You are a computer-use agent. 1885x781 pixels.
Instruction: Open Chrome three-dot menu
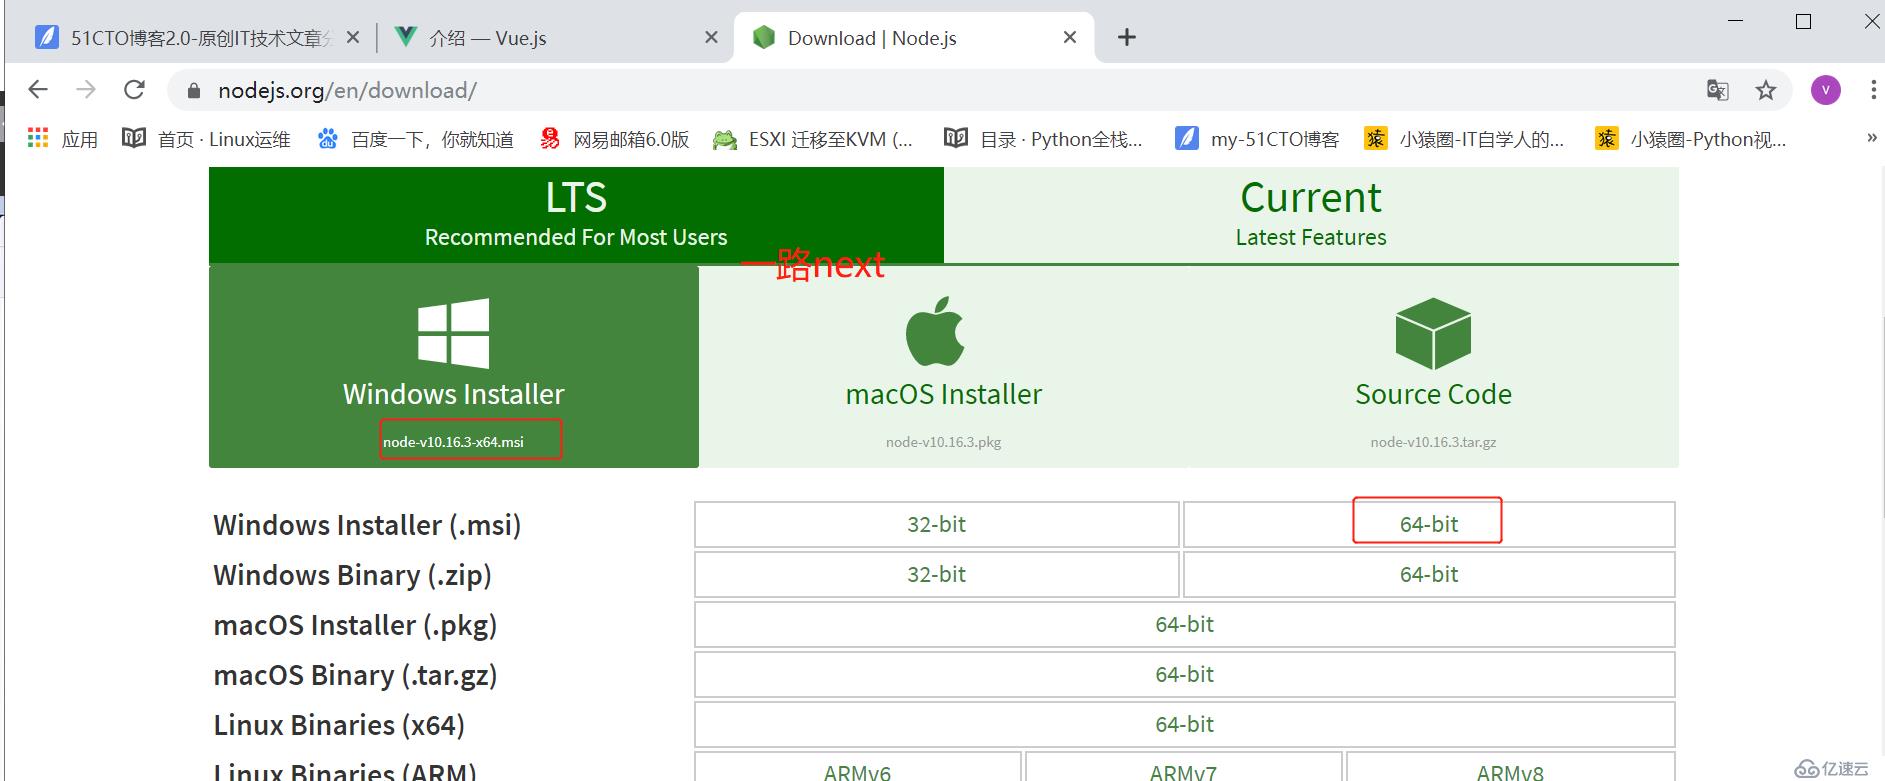(x=1873, y=90)
